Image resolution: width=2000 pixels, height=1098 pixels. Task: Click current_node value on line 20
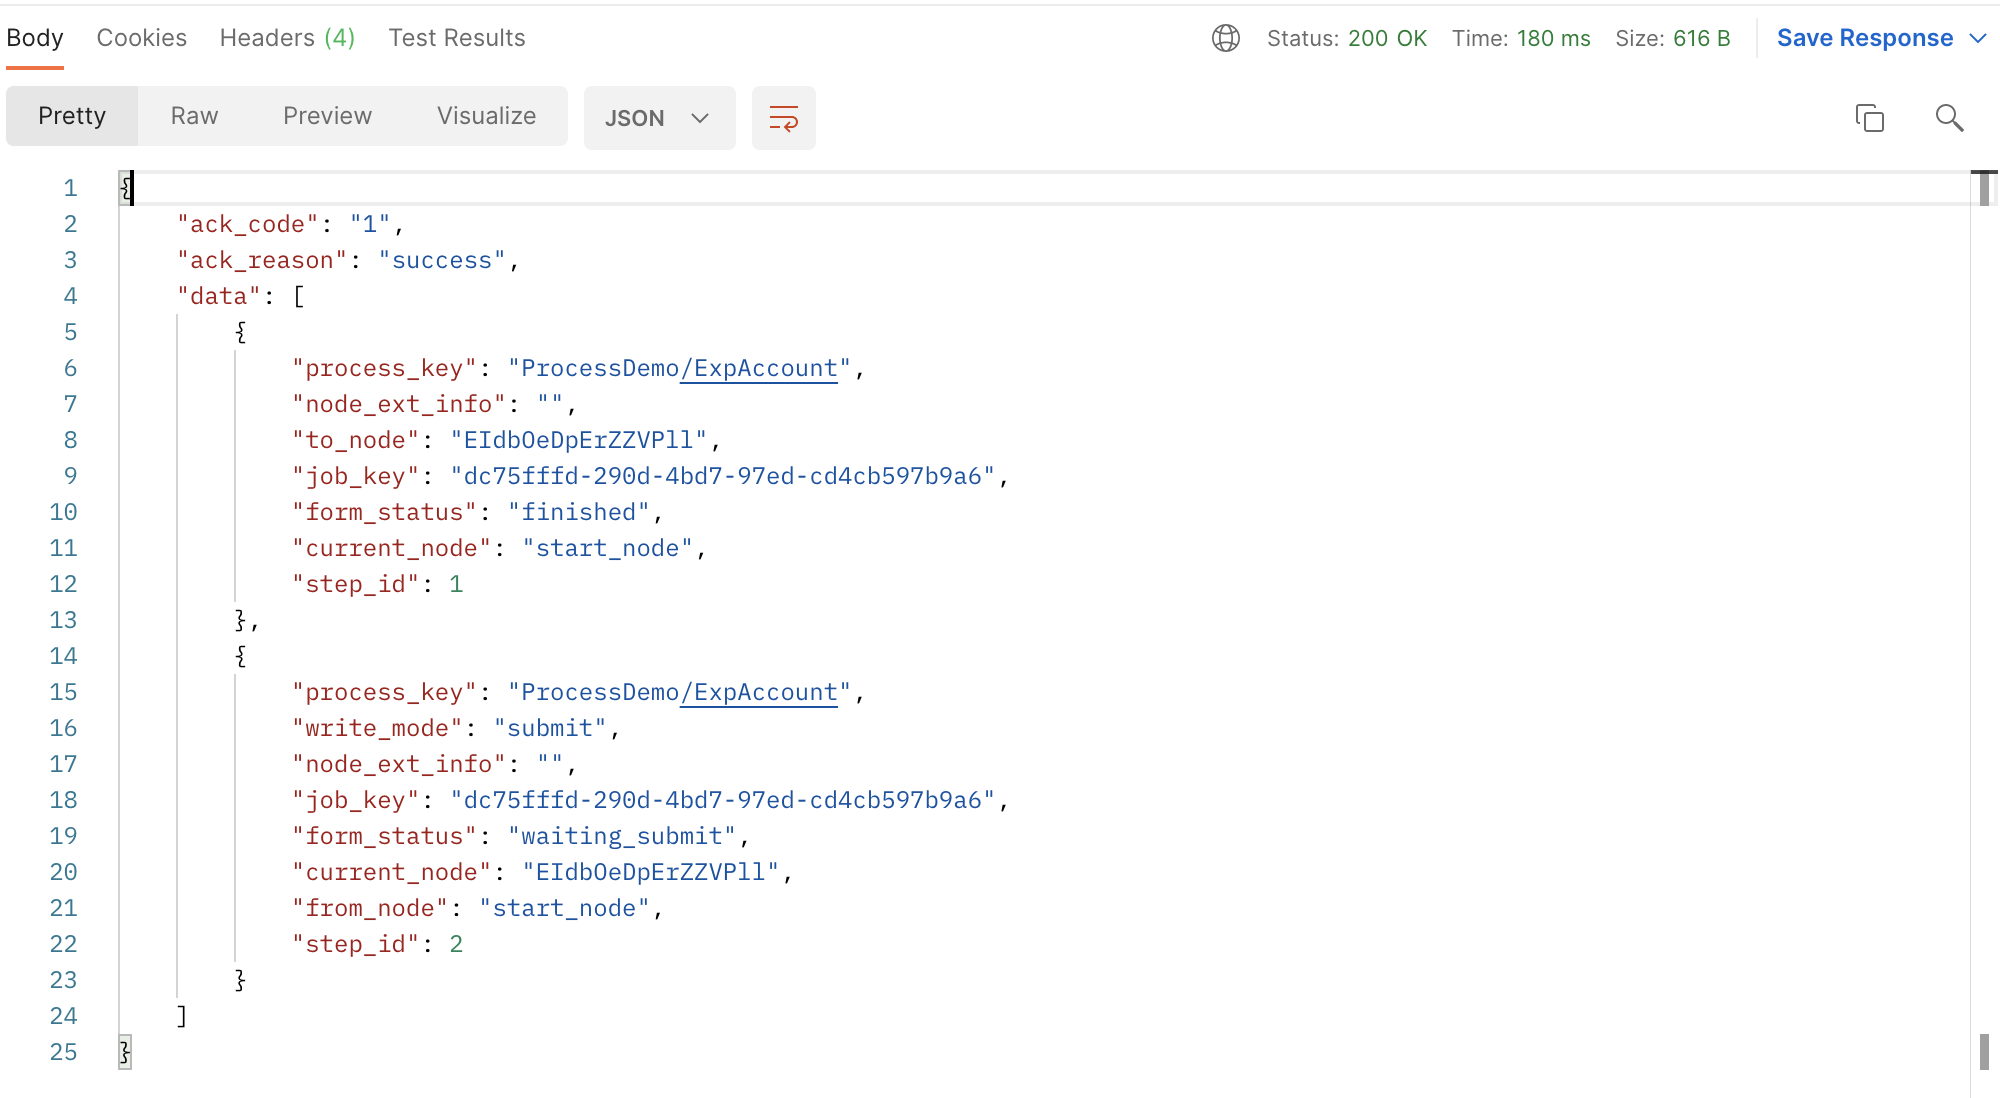pos(651,872)
